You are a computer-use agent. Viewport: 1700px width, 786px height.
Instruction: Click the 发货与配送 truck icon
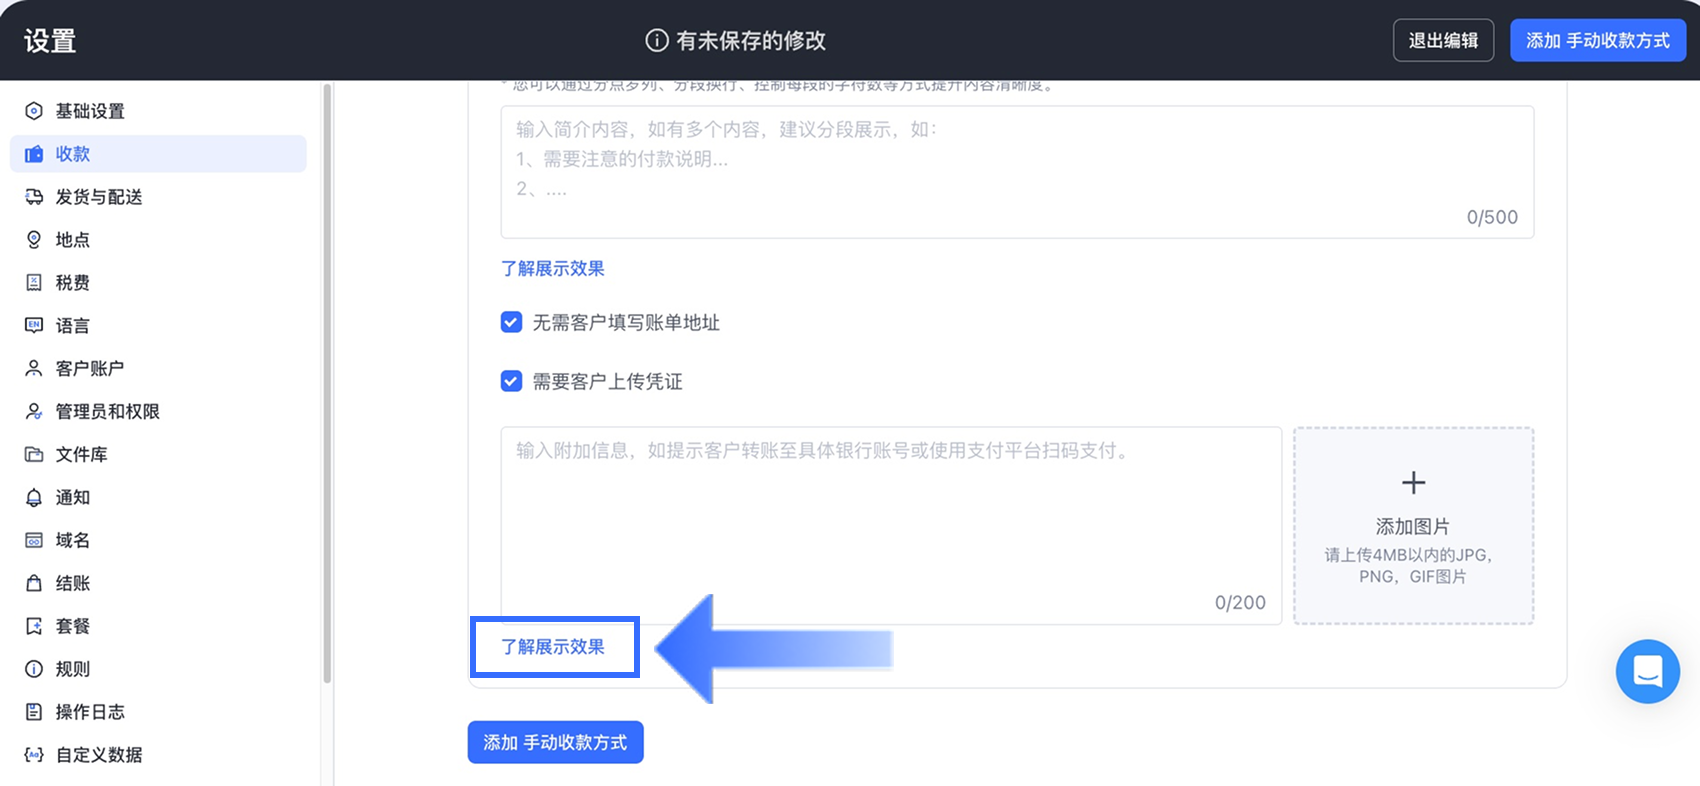(34, 197)
